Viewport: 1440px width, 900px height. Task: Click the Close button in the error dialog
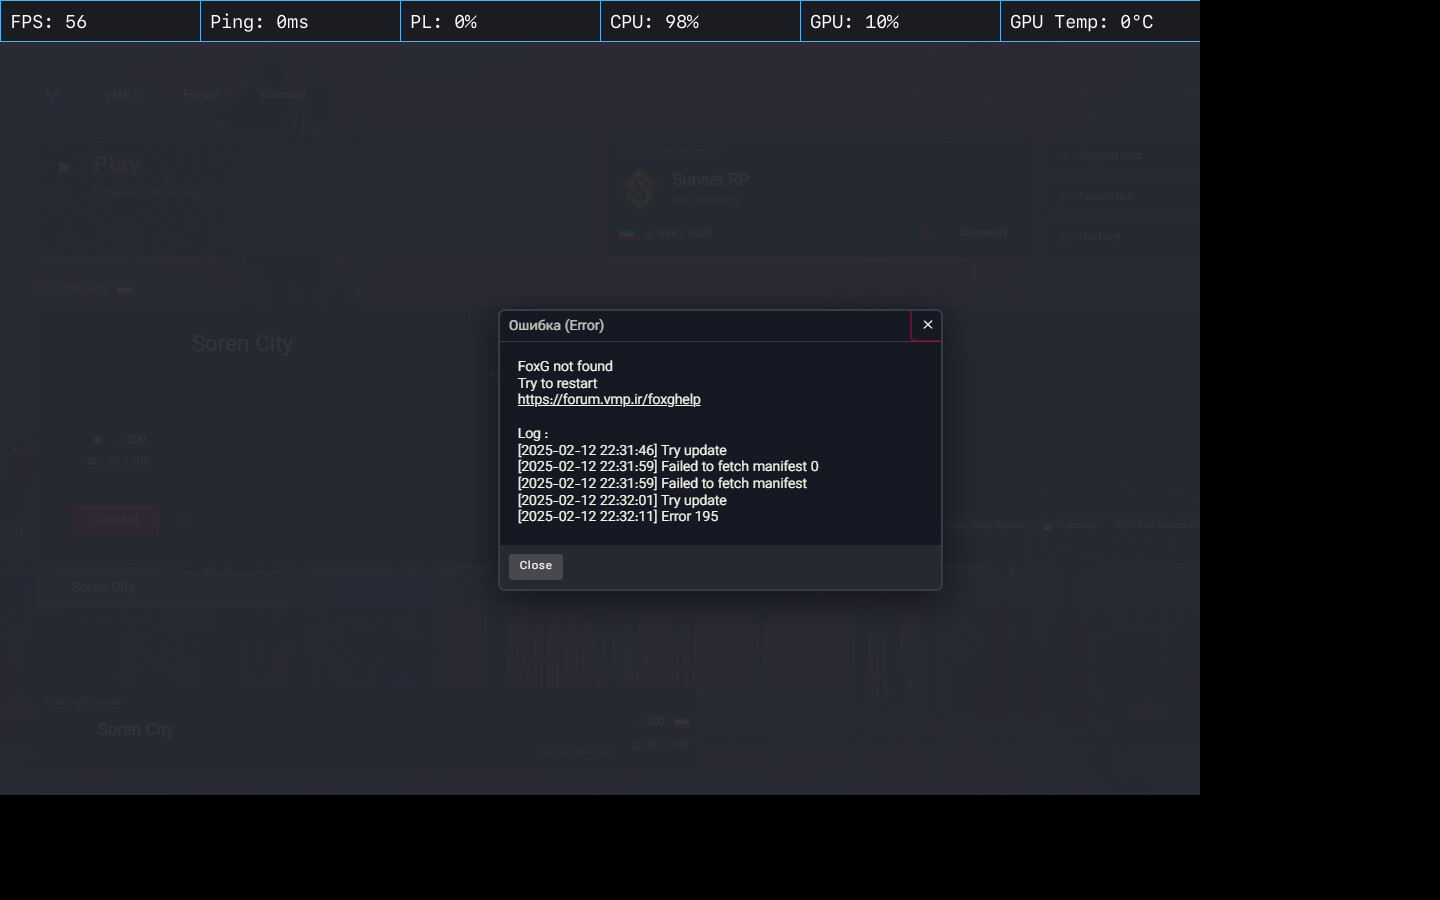[x=535, y=566]
